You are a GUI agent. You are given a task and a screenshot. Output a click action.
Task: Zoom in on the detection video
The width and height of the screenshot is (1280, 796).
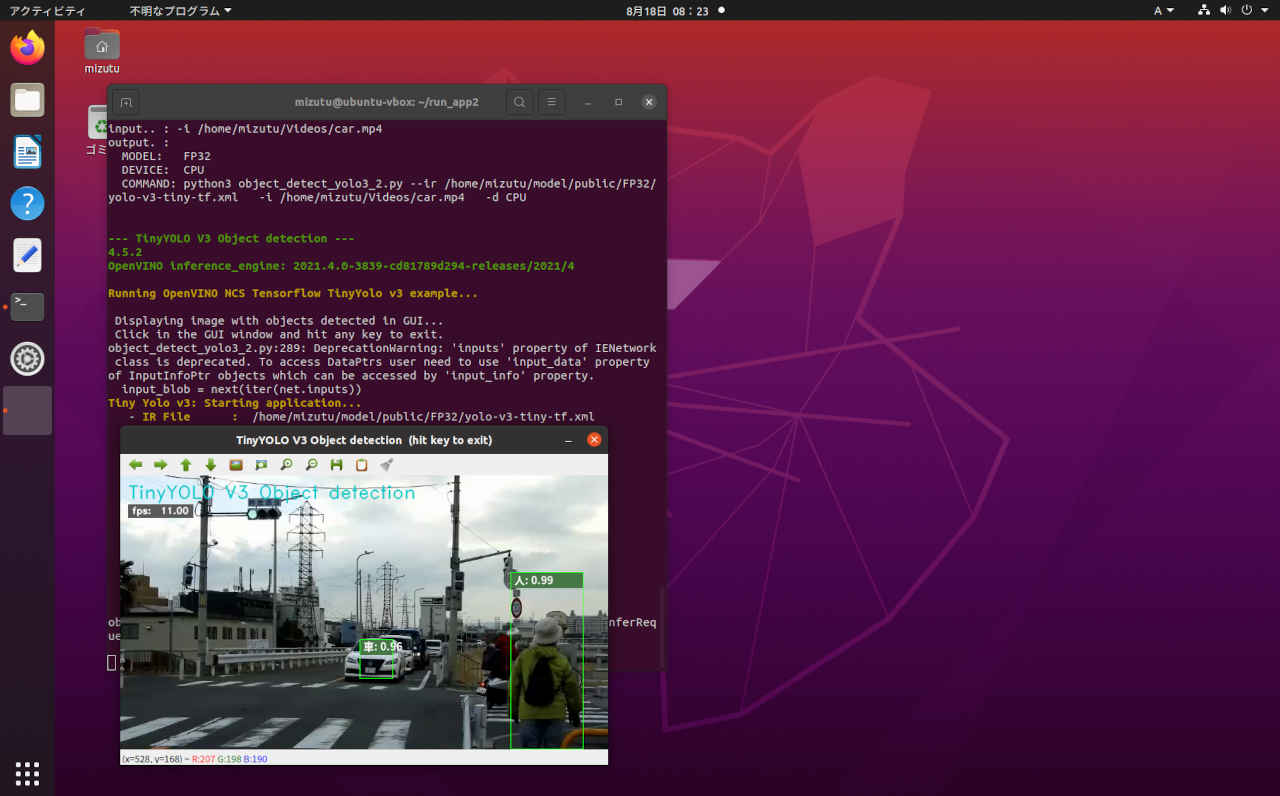[285, 464]
